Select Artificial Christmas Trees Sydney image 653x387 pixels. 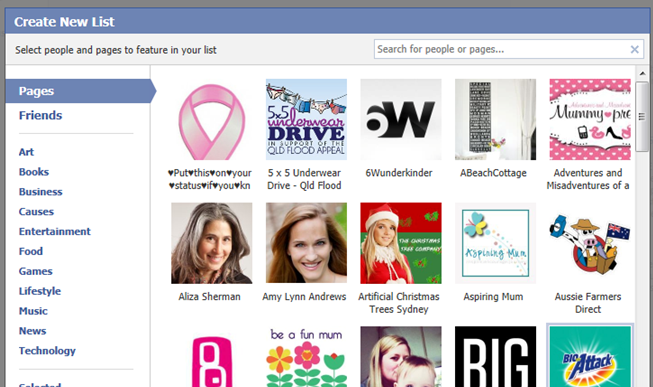pyautogui.click(x=401, y=243)
